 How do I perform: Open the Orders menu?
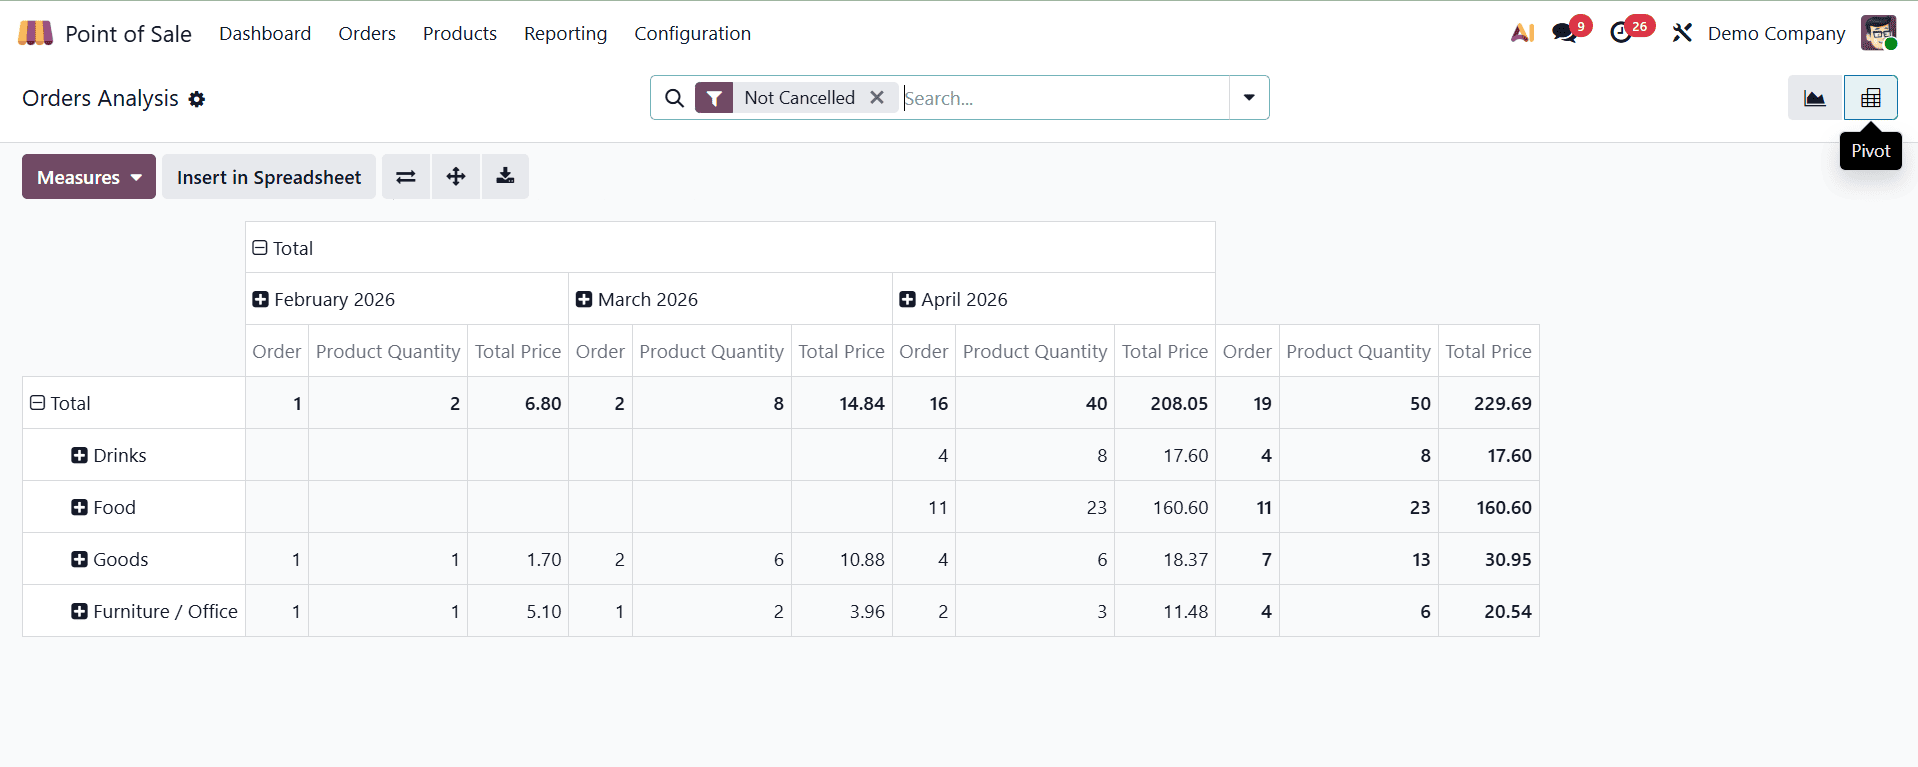point(367,33)
